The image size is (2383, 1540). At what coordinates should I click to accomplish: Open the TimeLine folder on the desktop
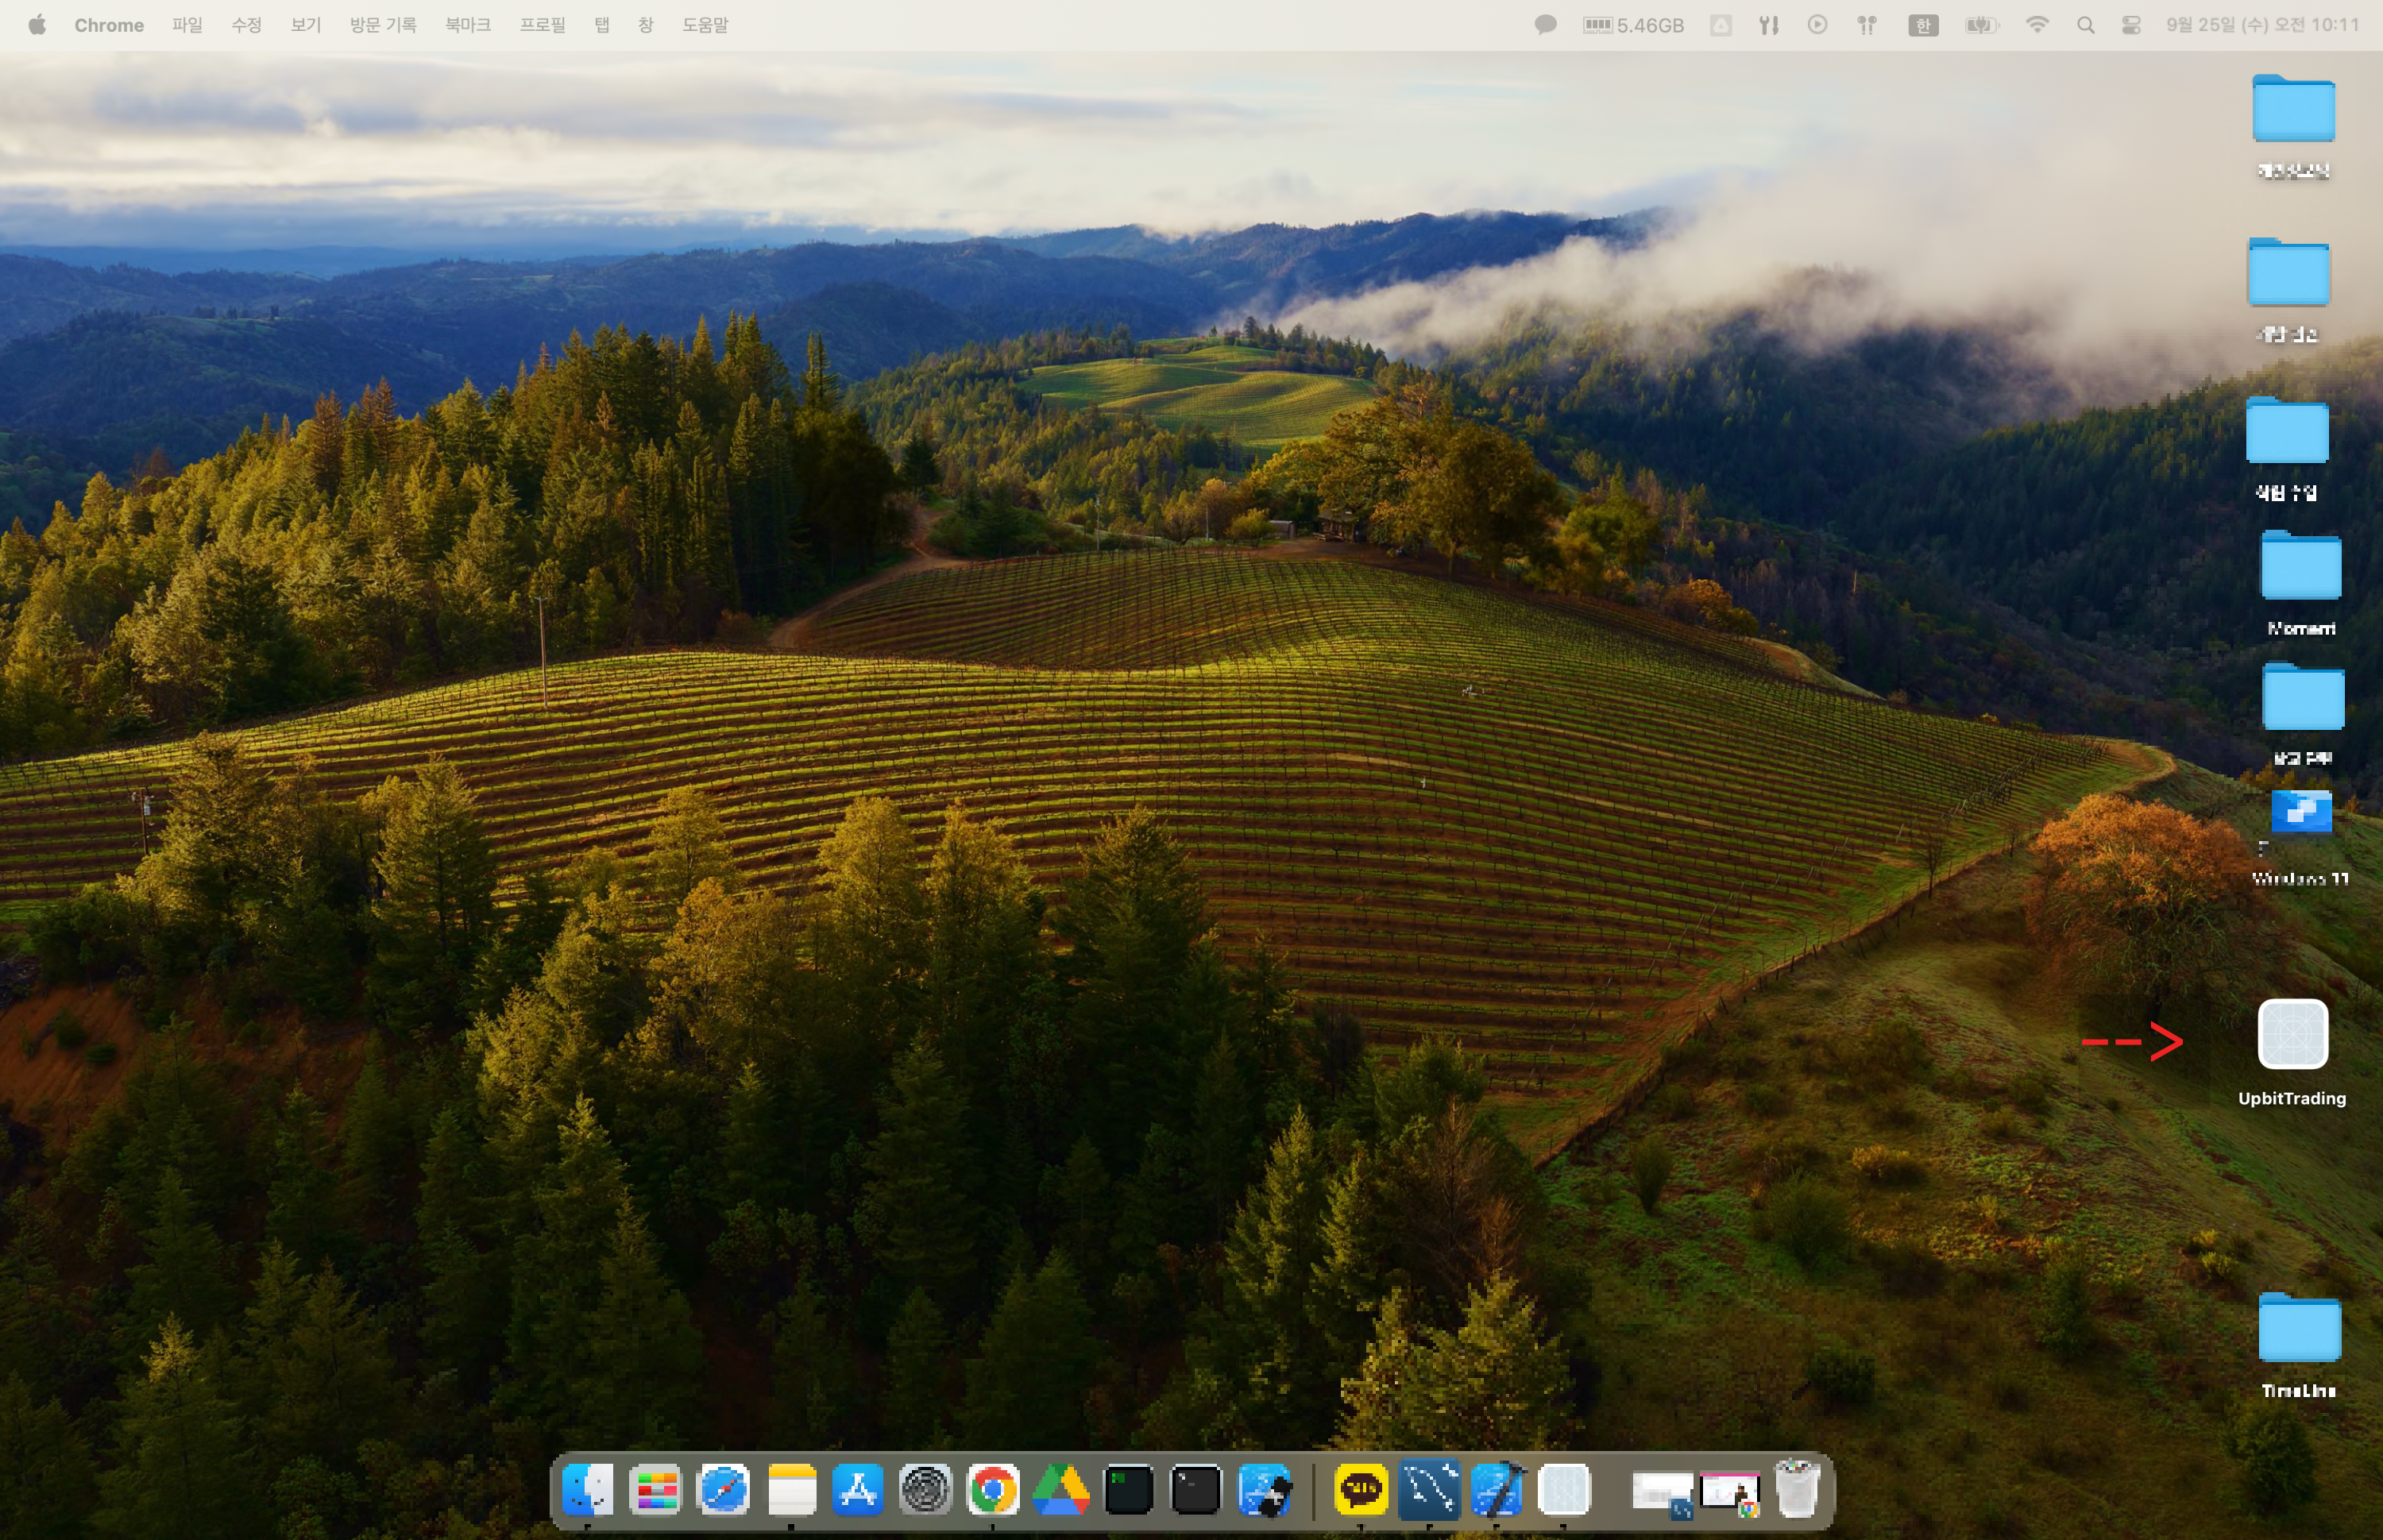2299,1328
